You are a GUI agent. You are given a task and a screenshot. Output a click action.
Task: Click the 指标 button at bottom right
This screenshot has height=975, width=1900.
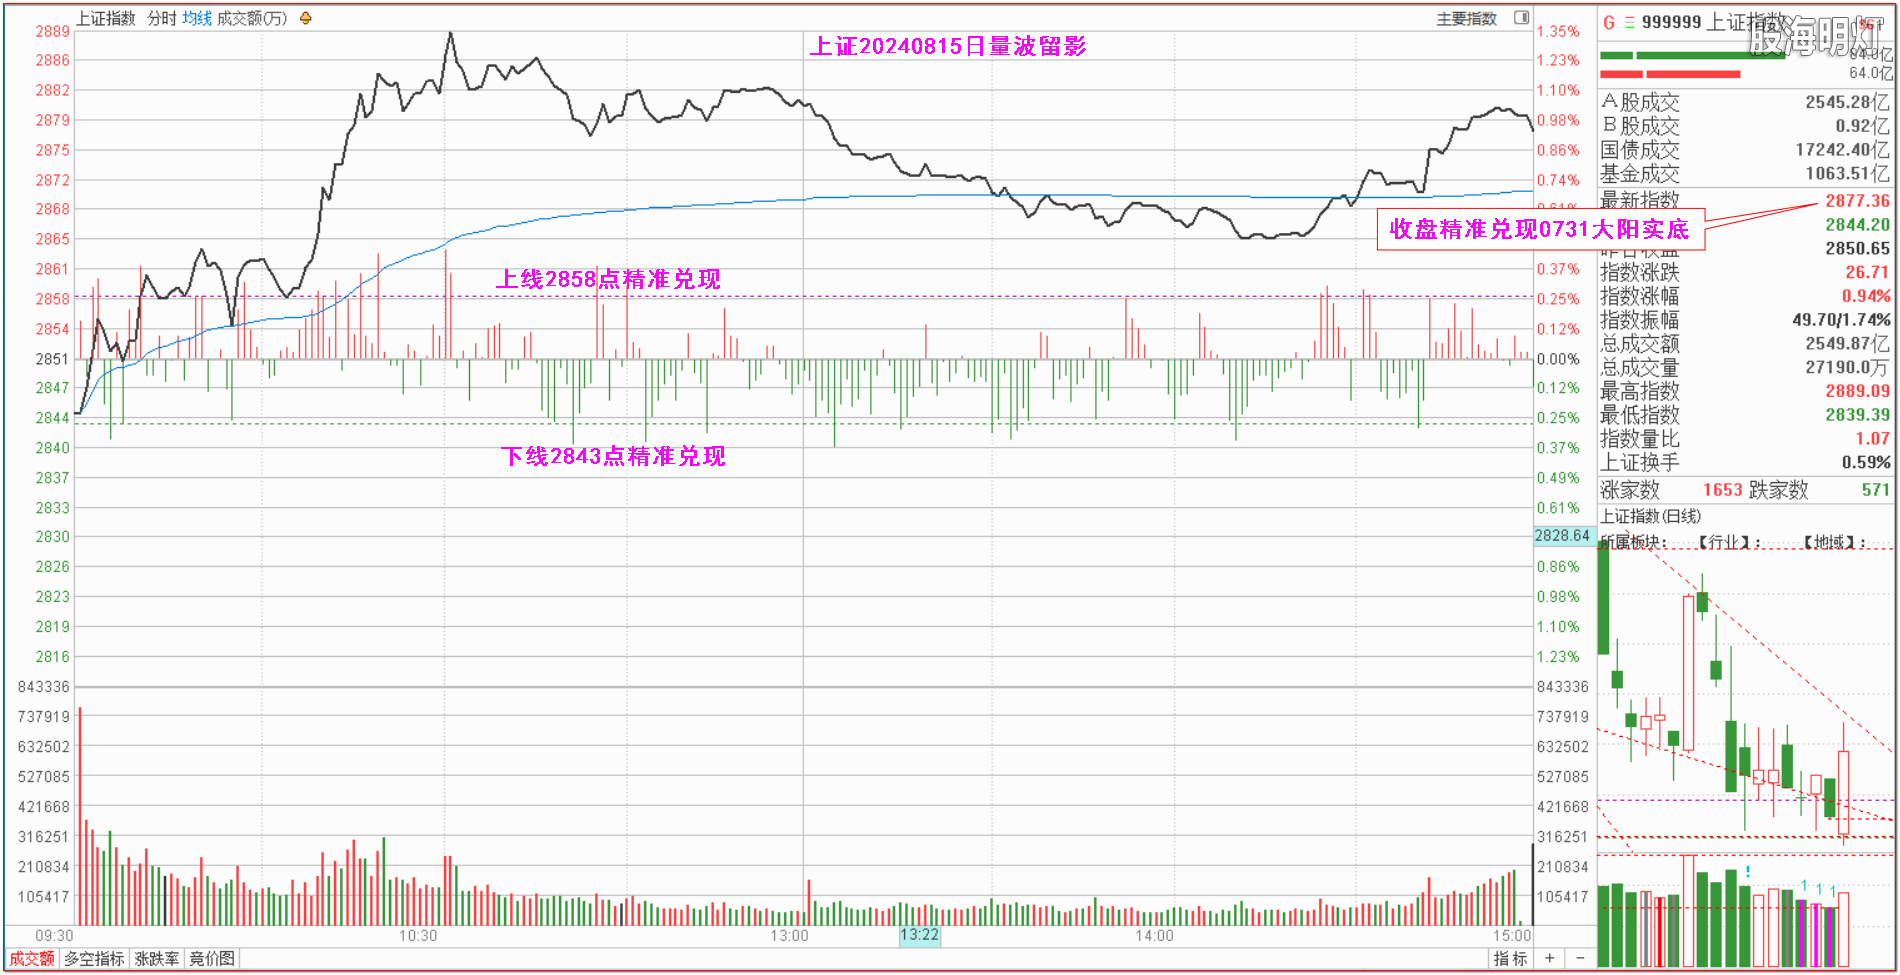pyautogui.click(x=1510, y=958)
